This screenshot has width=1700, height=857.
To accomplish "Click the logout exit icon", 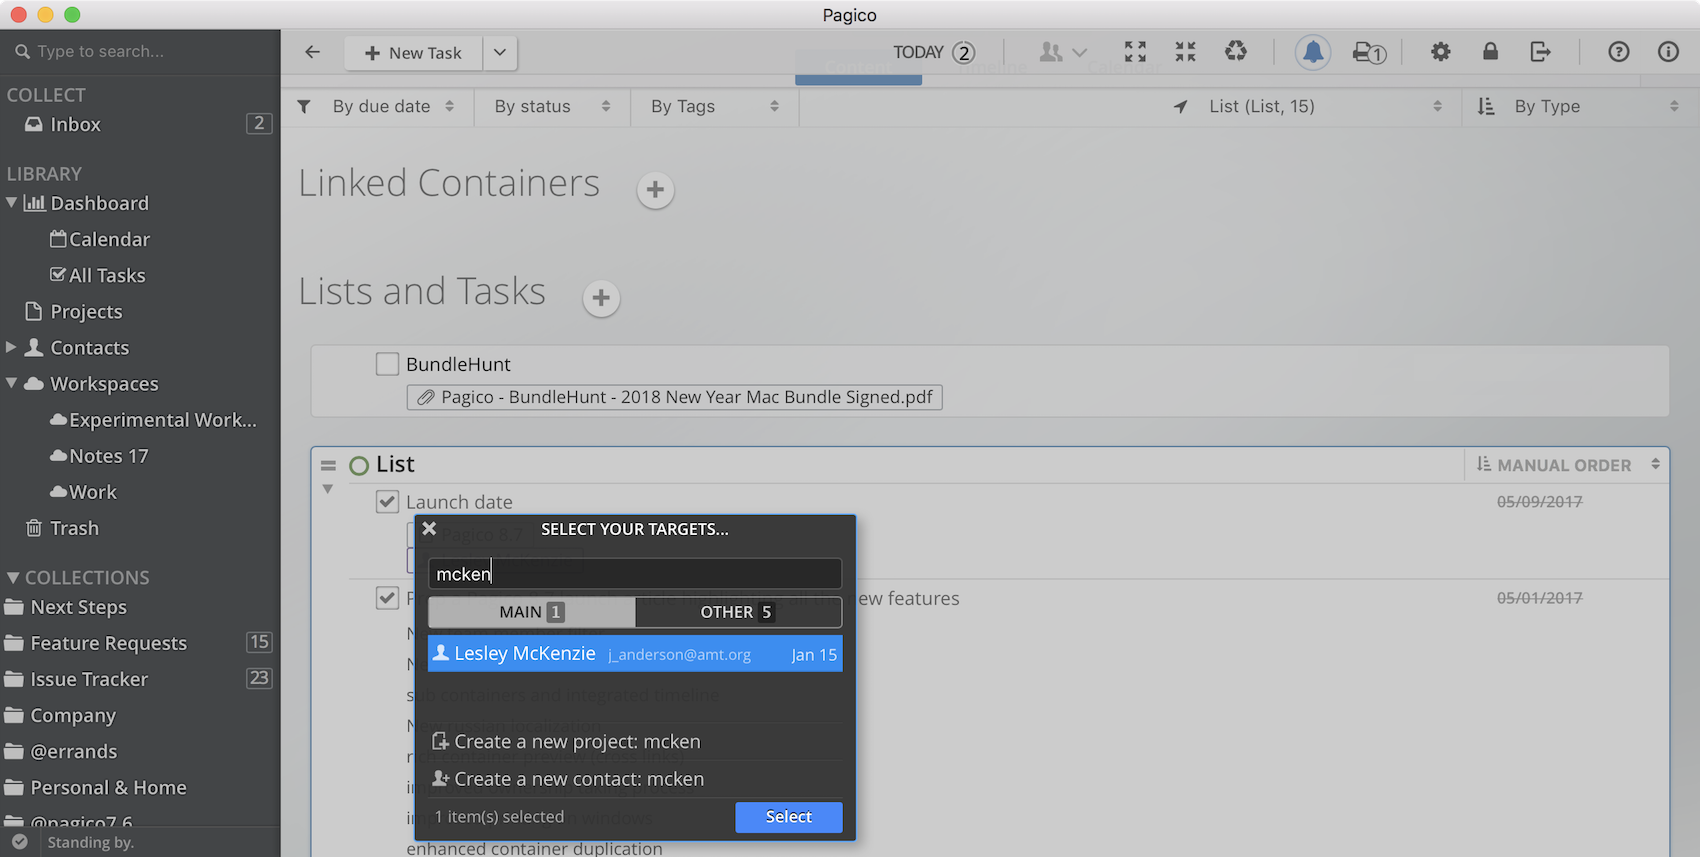I will coord(1541,52).
